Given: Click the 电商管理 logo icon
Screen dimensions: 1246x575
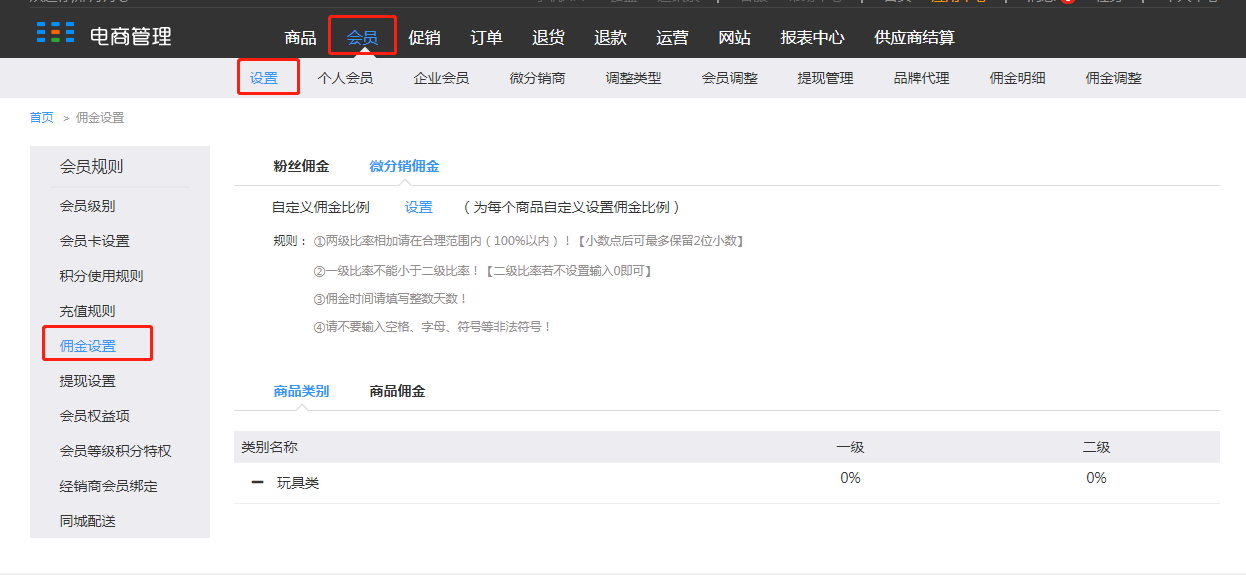Looking at the screenshot, I should pyautogui.click(x=55, y=32).
